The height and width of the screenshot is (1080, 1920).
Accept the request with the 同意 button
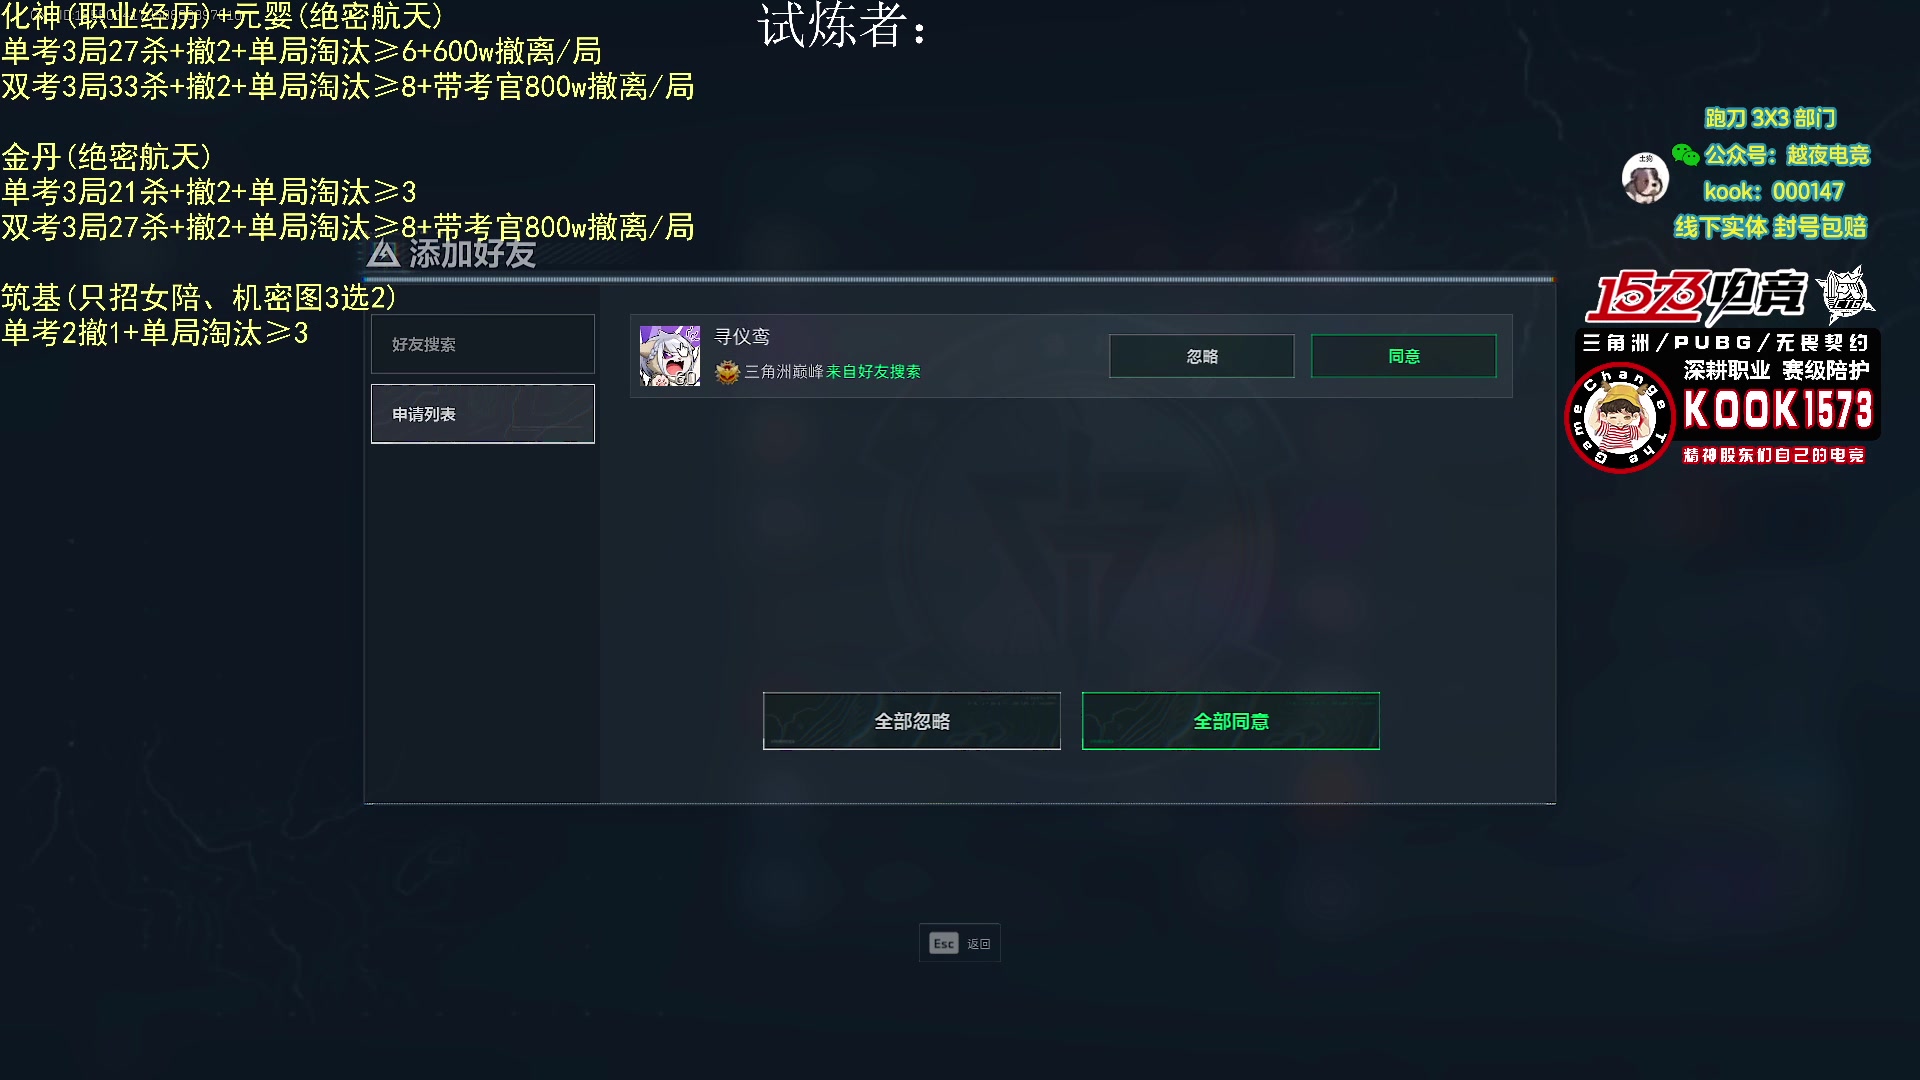[x=1403, y=356]
